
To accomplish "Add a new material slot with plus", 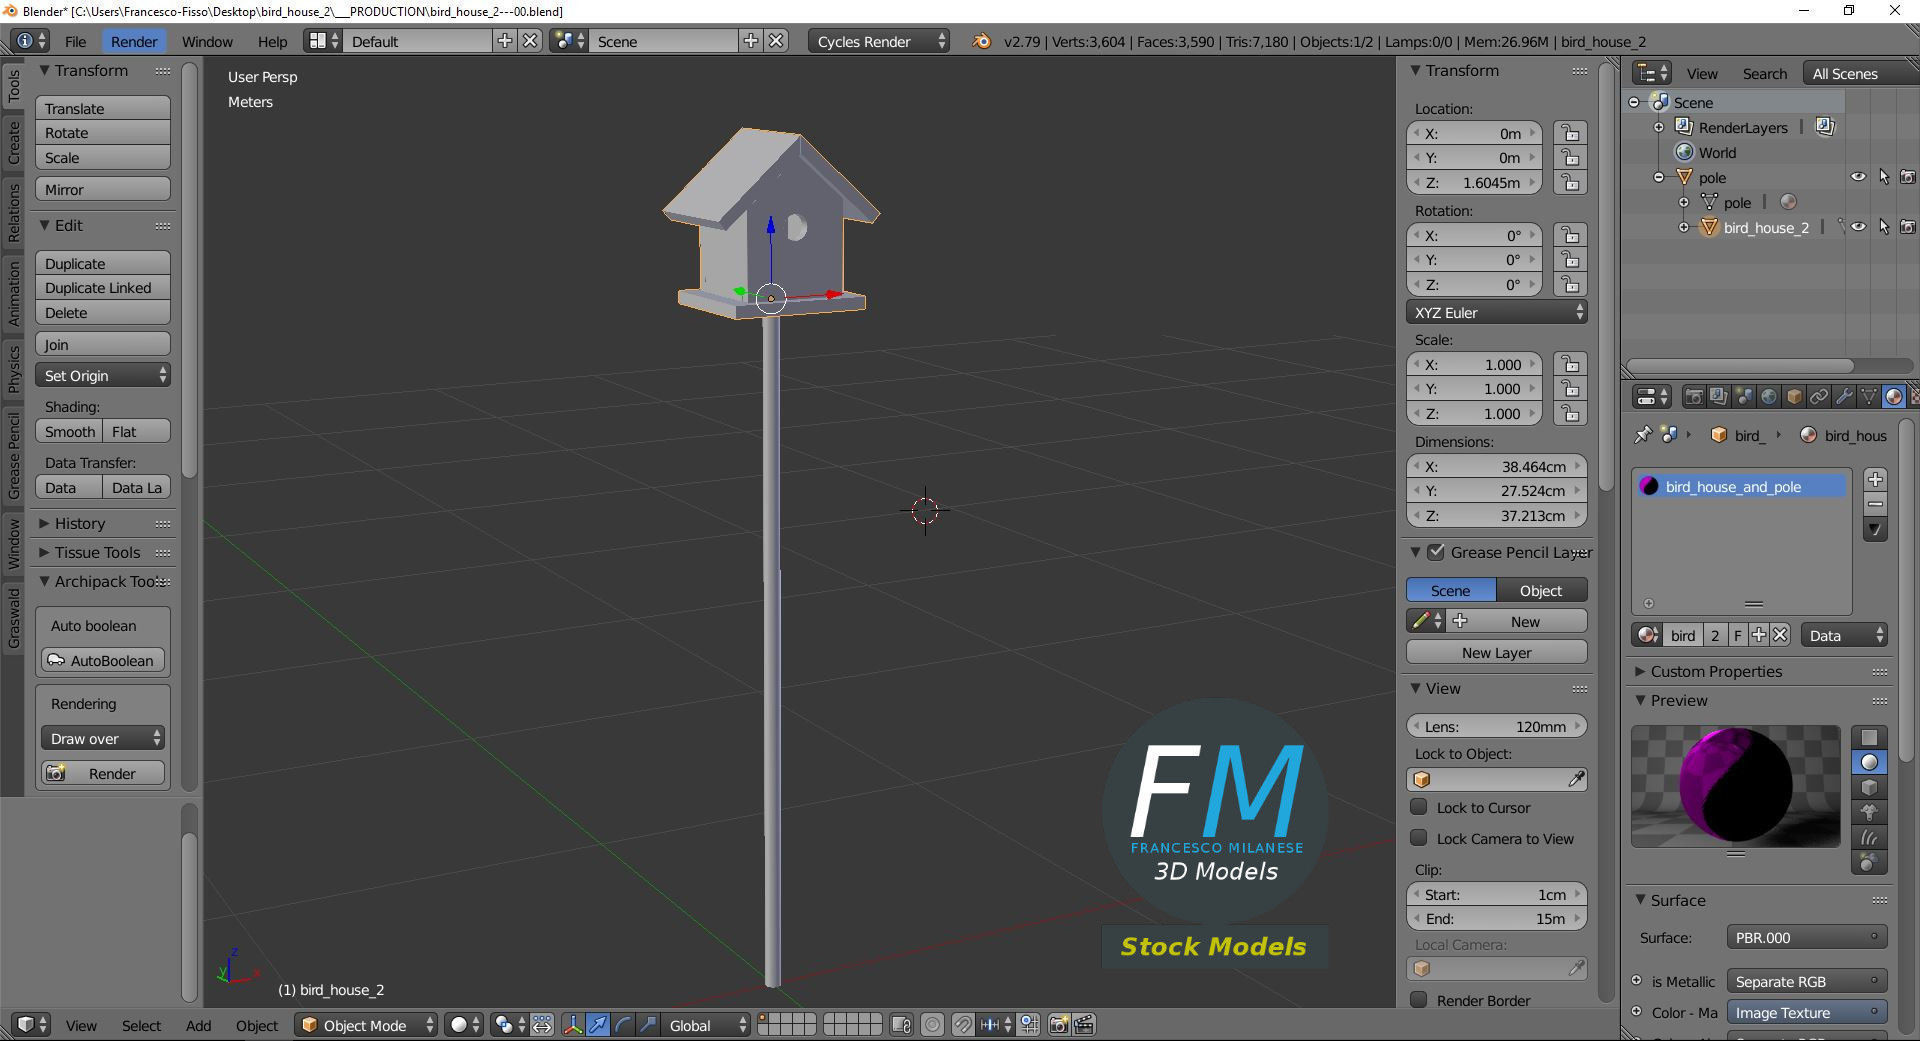I will coord(1876,479).
